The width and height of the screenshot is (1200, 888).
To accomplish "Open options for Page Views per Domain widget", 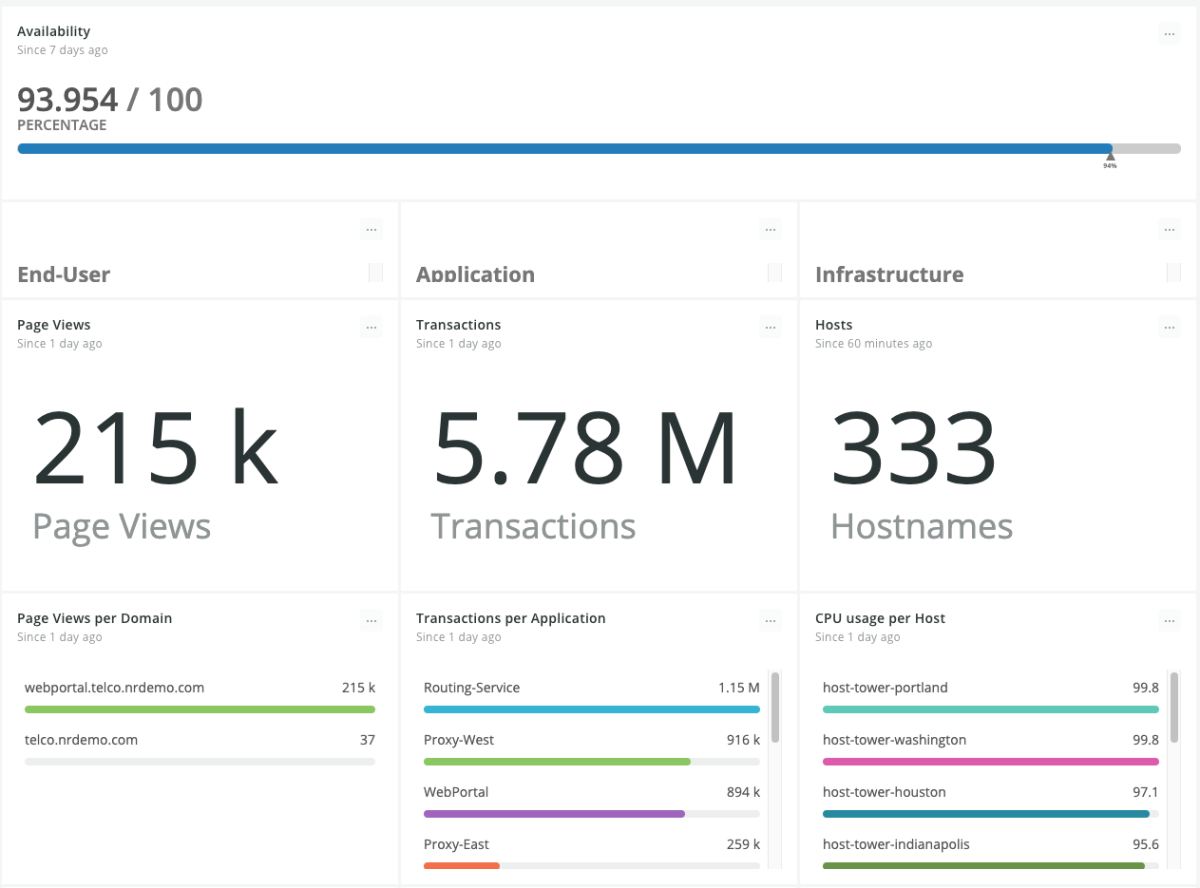I will point(371,620).
